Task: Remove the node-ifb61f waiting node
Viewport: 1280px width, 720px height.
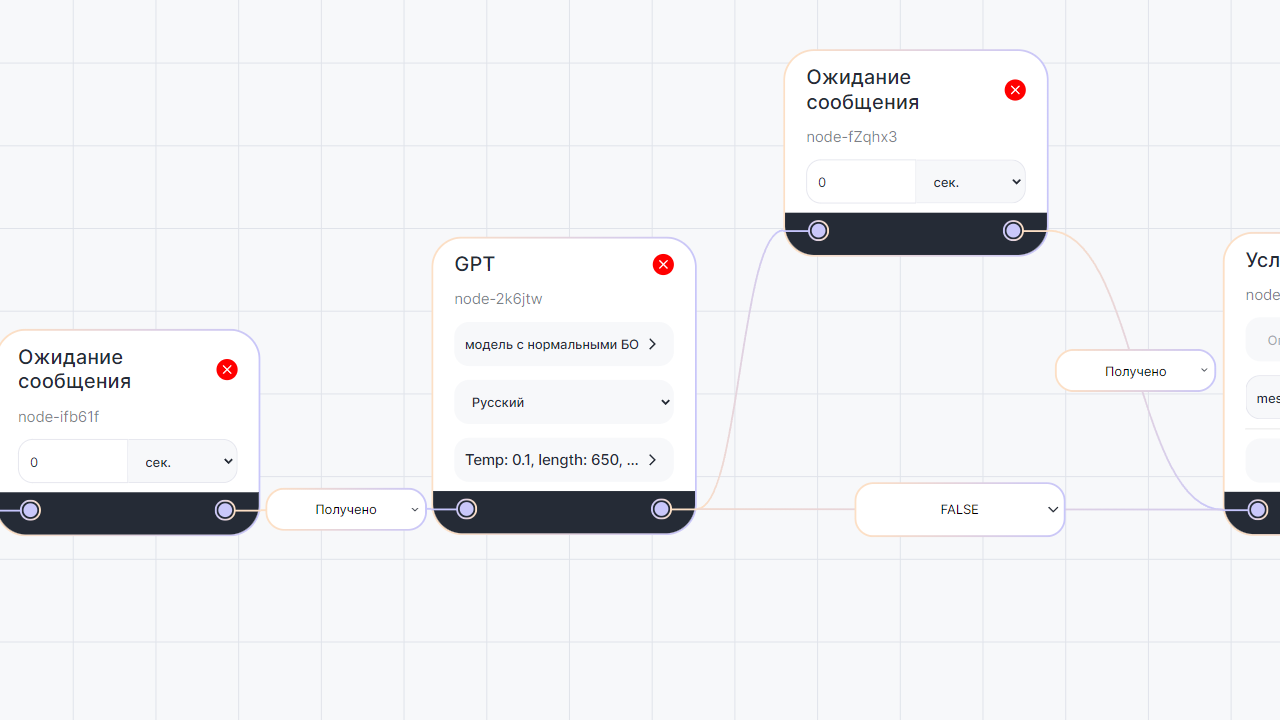Action: (x=227, y=370)
